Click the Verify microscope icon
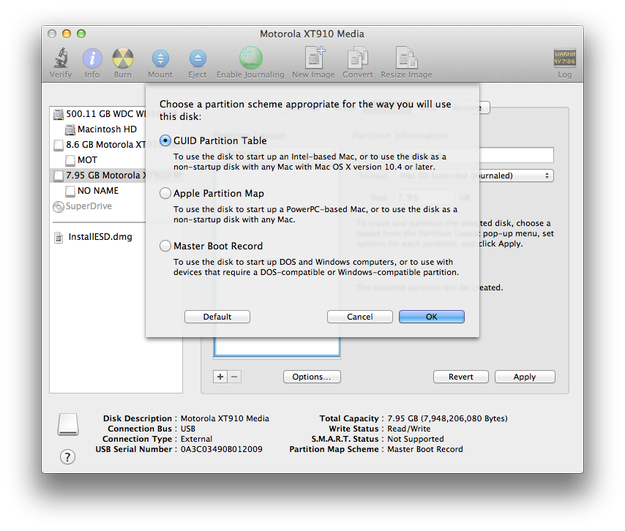The height and width of the screenshot is (531, 625). [61, 58]
